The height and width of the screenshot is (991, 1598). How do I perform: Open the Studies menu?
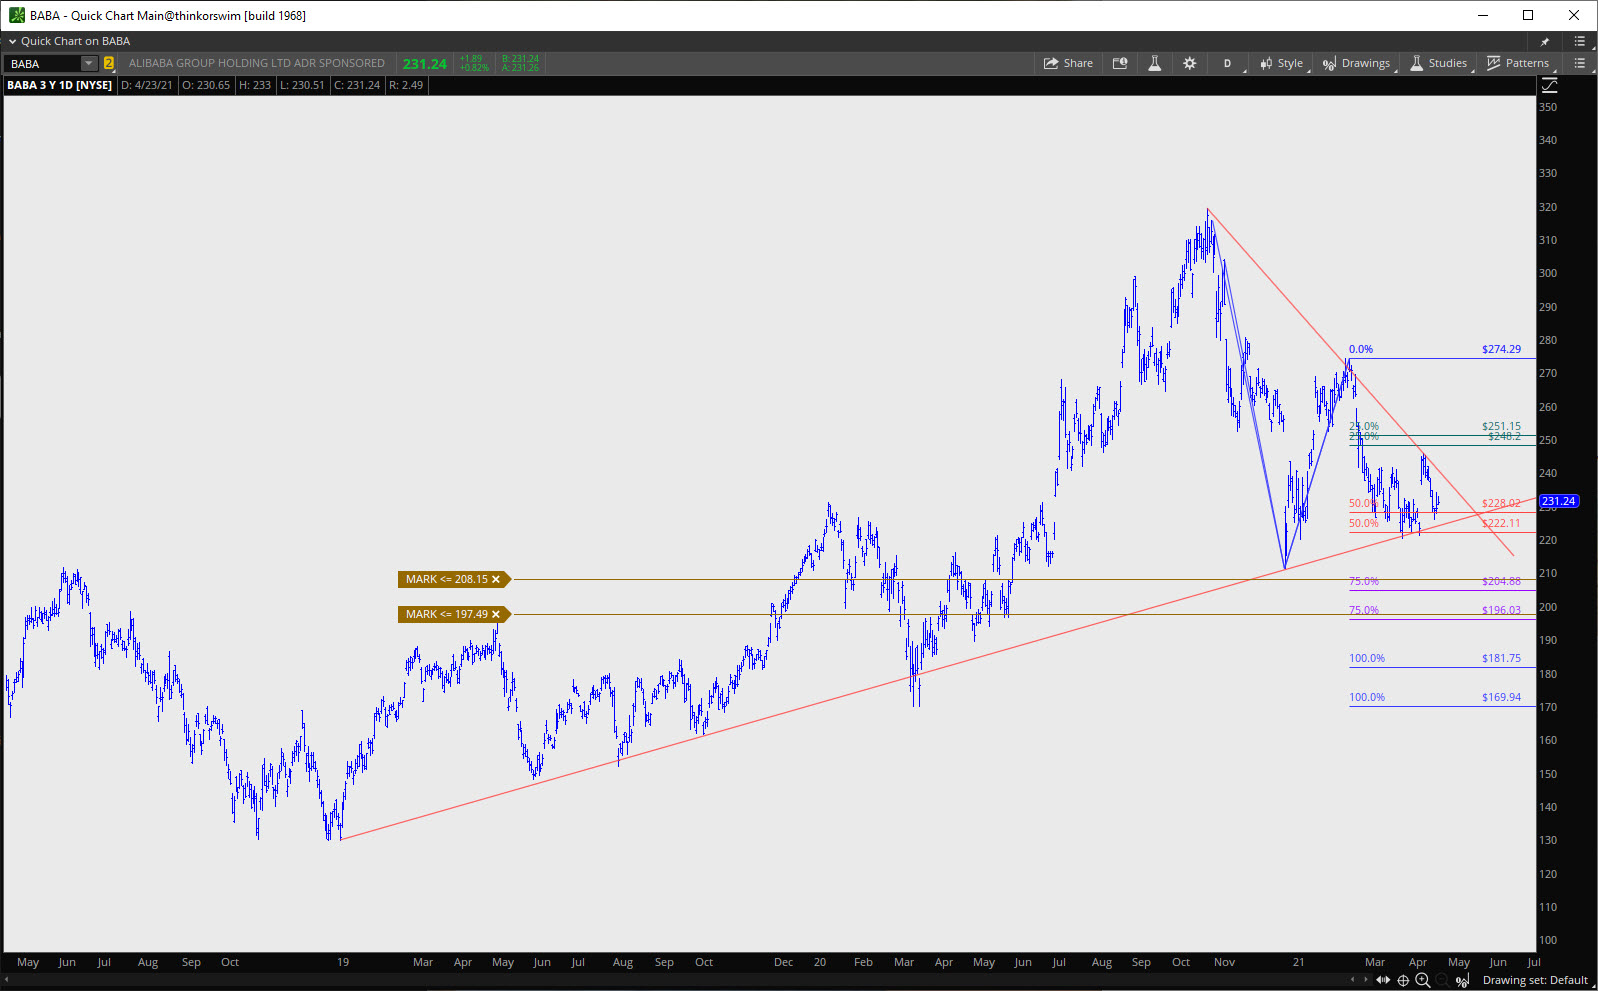[1439, 63]
